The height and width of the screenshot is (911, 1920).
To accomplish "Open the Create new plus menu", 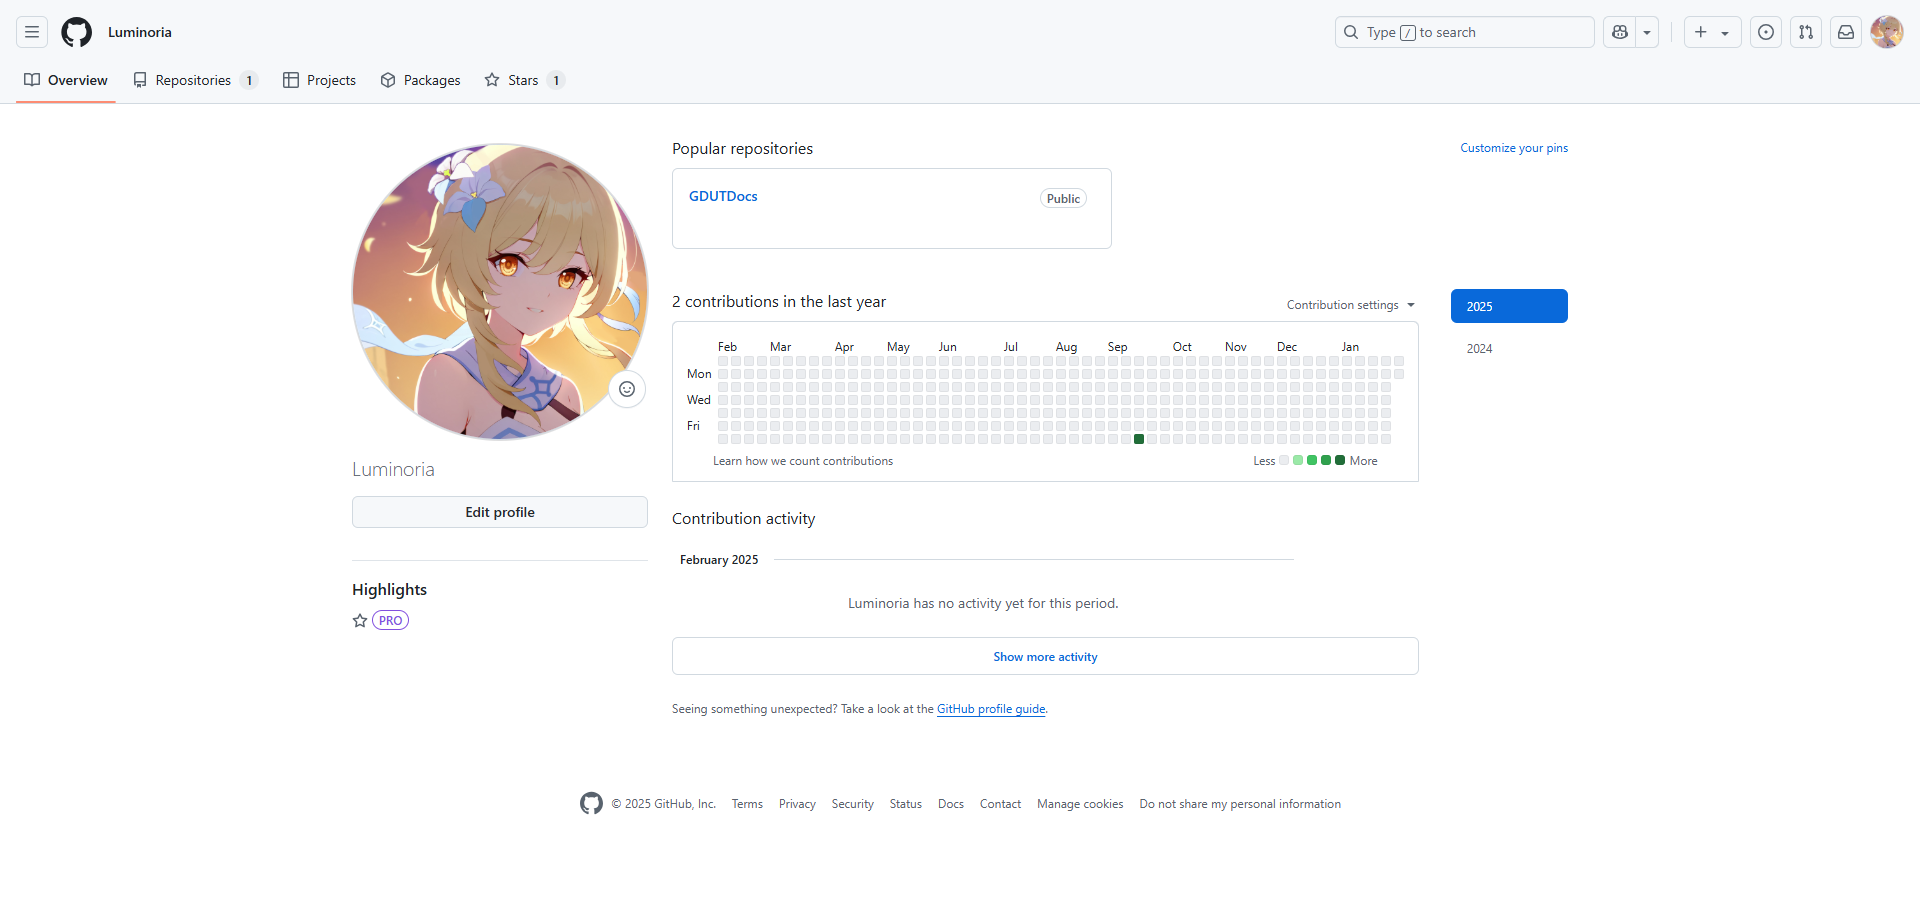I will [1712, 32].
